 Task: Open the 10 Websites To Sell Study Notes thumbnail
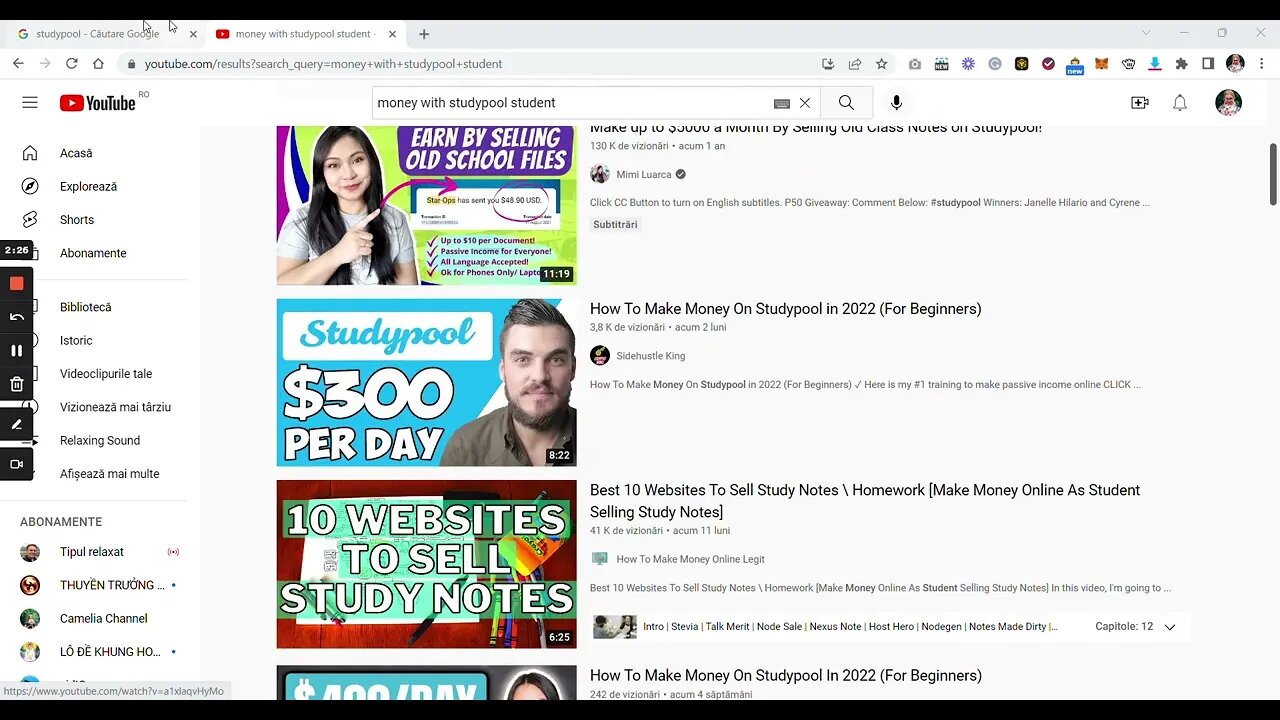pyautogui.click(x=427, y=564)
